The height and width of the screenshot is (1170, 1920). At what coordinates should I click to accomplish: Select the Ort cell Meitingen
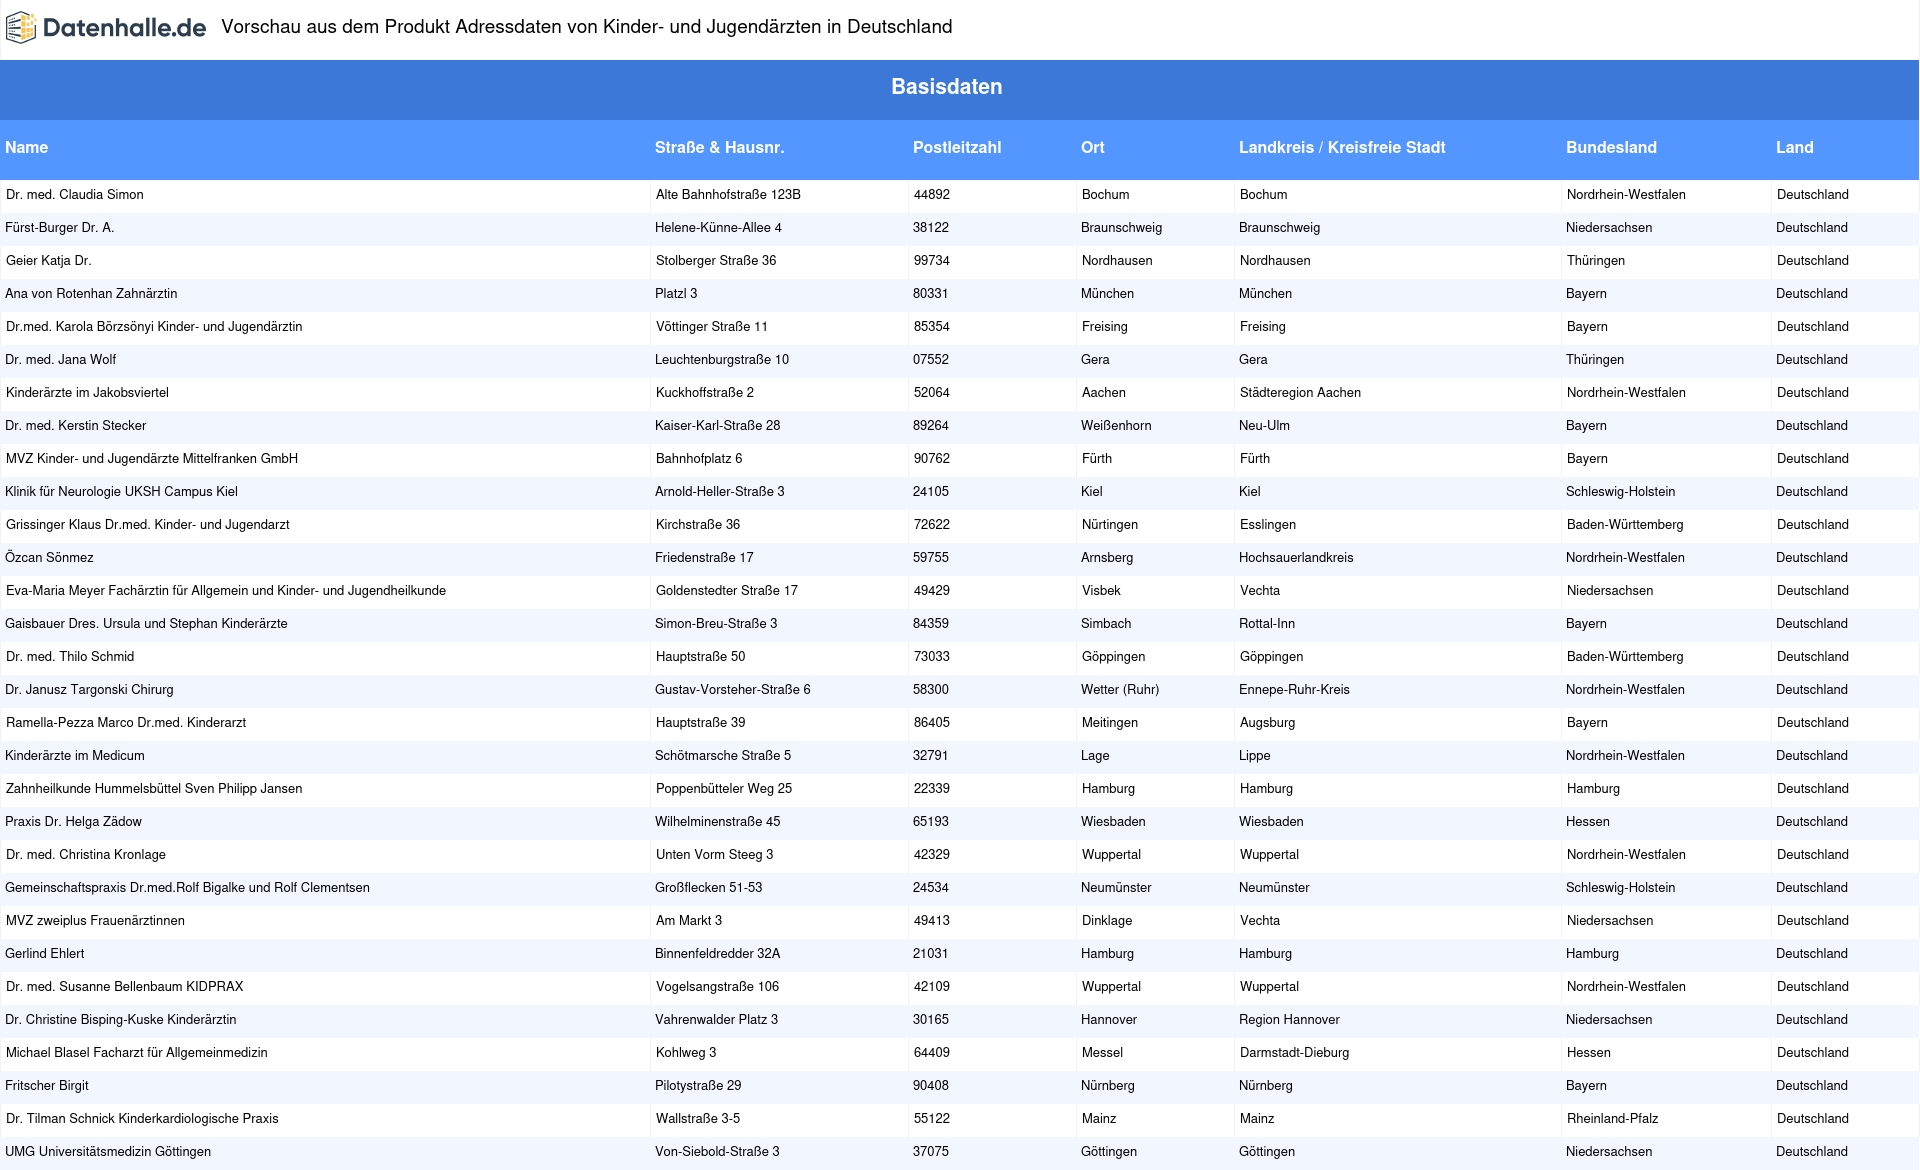coord(1110,723)
